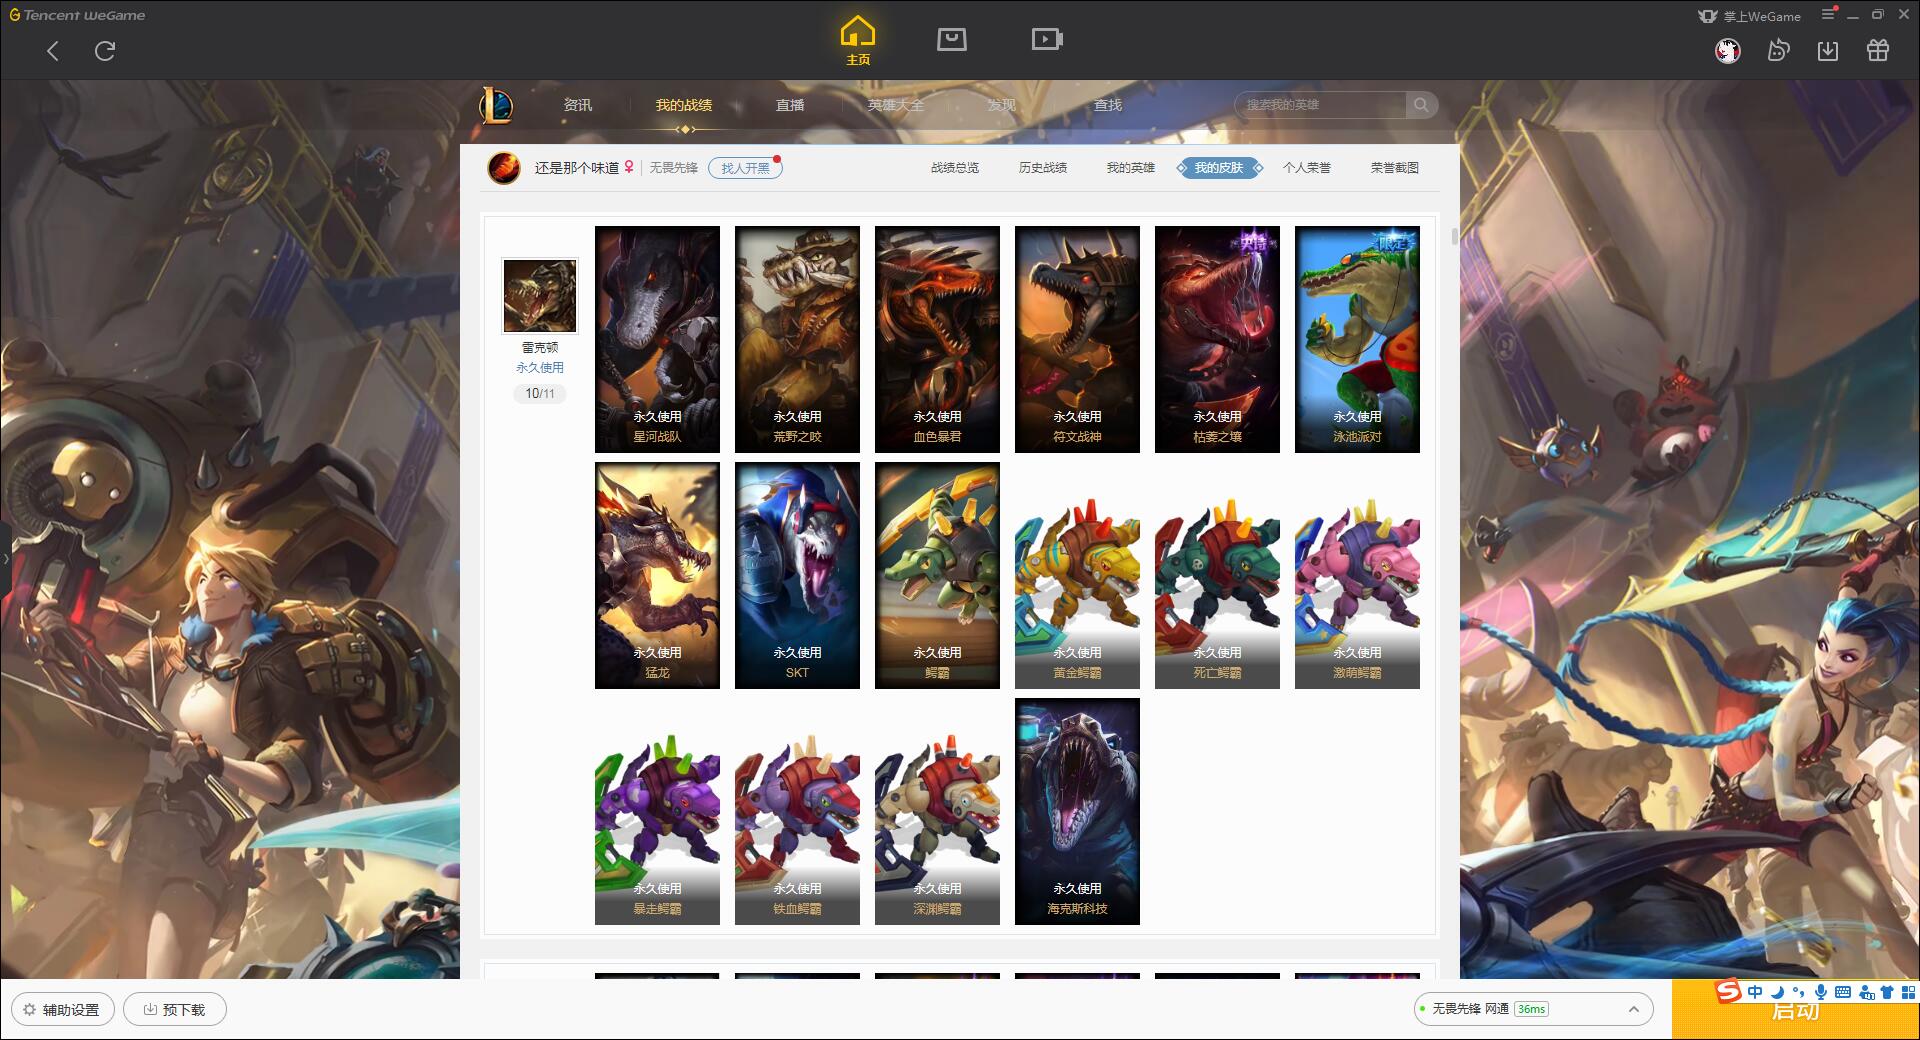Switch to the 直播 tab
1920x1040 pixels.
pyautogui.click(x=790, y=105)
